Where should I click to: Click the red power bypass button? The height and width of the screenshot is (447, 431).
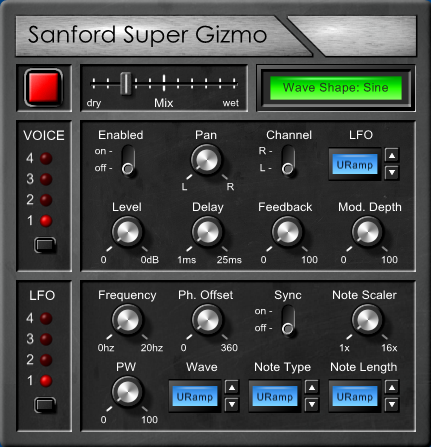coord(43,88)
